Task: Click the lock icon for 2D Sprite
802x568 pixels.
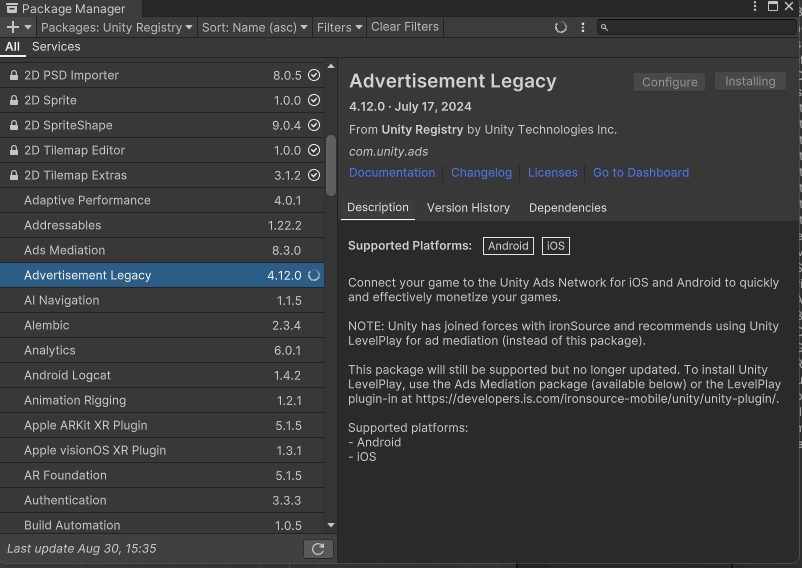Action: [x=14, y=100]
